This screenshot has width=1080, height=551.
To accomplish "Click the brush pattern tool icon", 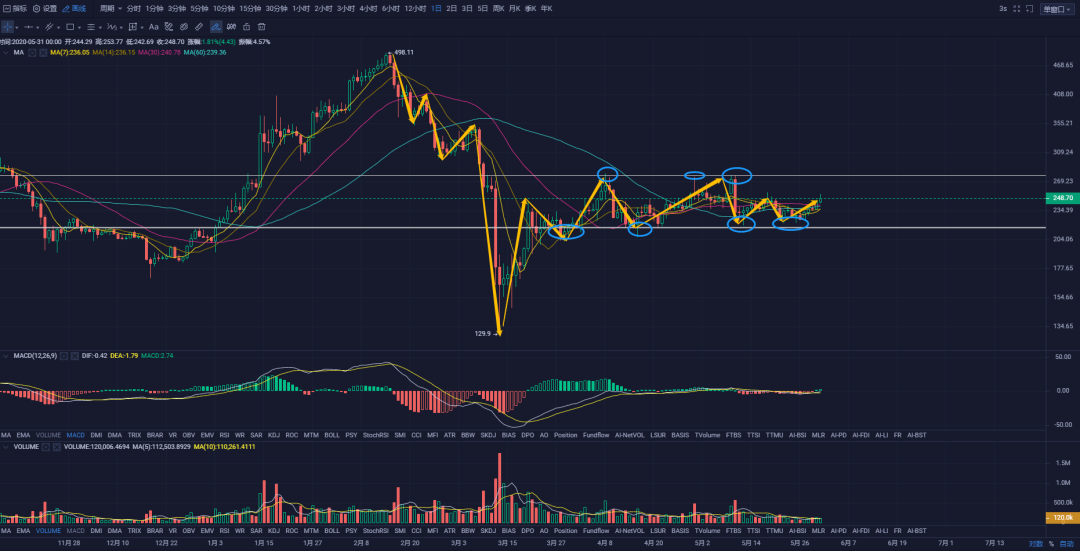I will click(169, 27).
